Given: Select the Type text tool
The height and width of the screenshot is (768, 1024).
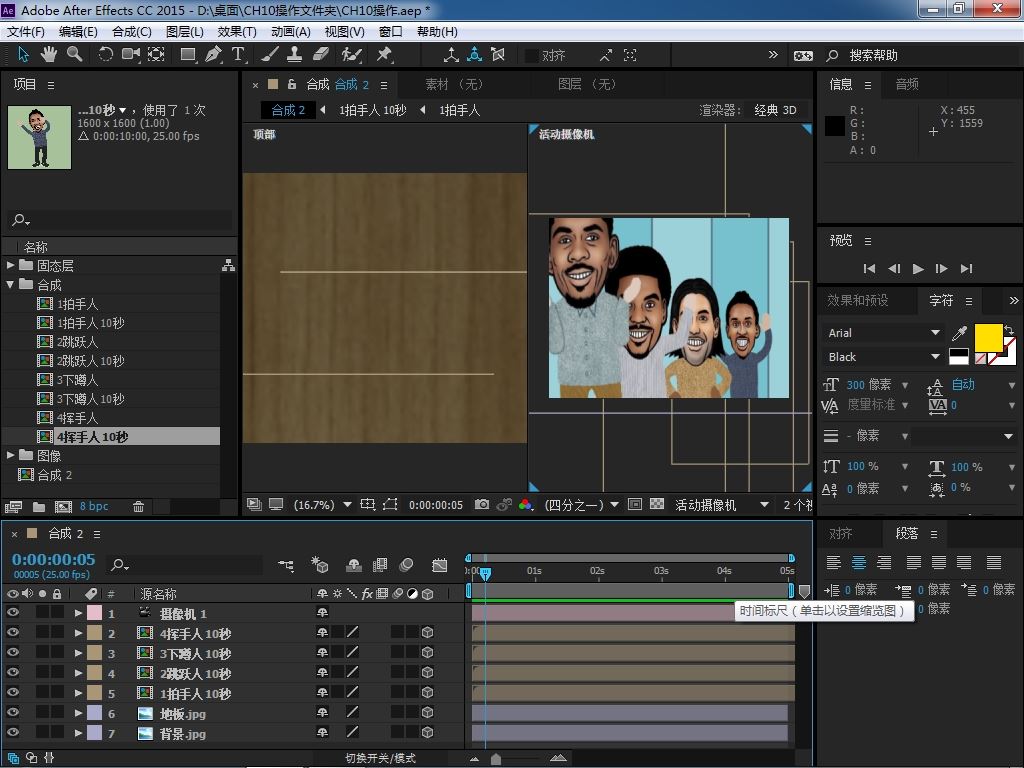Looking at the screenshot, I should click(x=238, y=55).
